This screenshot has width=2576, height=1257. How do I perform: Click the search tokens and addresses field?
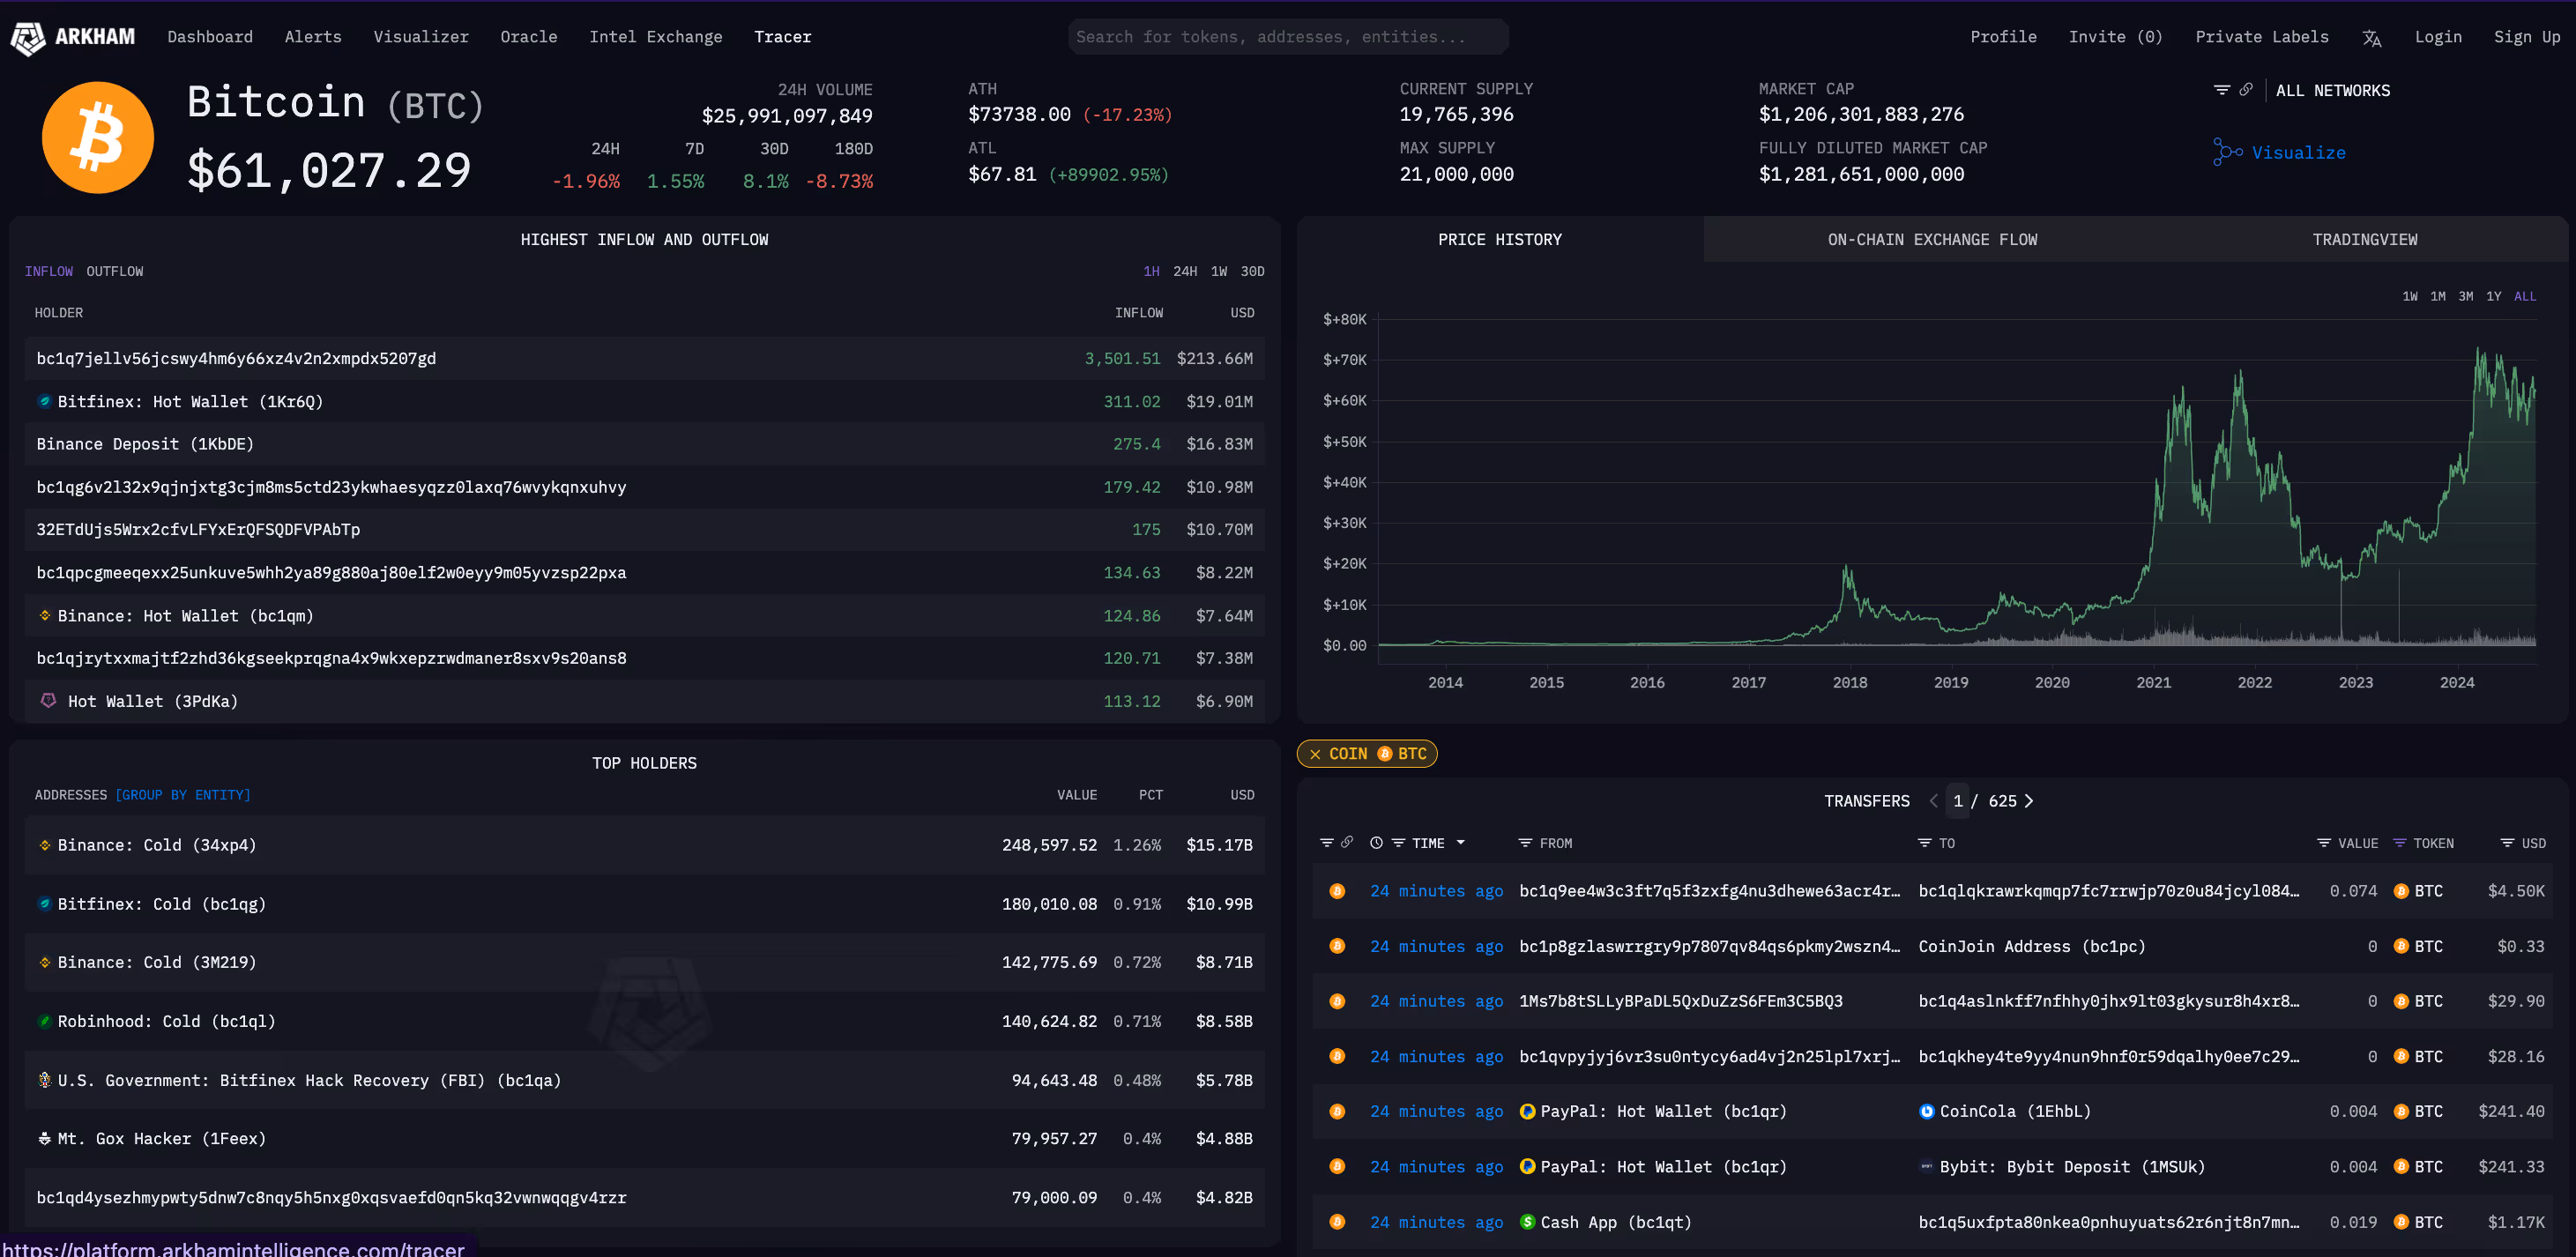pos(1286,37)
